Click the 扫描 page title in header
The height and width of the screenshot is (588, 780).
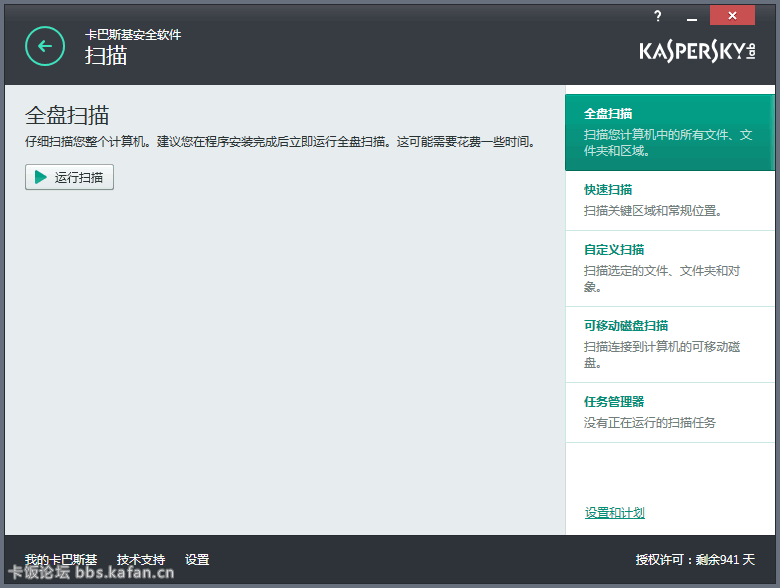106,55
